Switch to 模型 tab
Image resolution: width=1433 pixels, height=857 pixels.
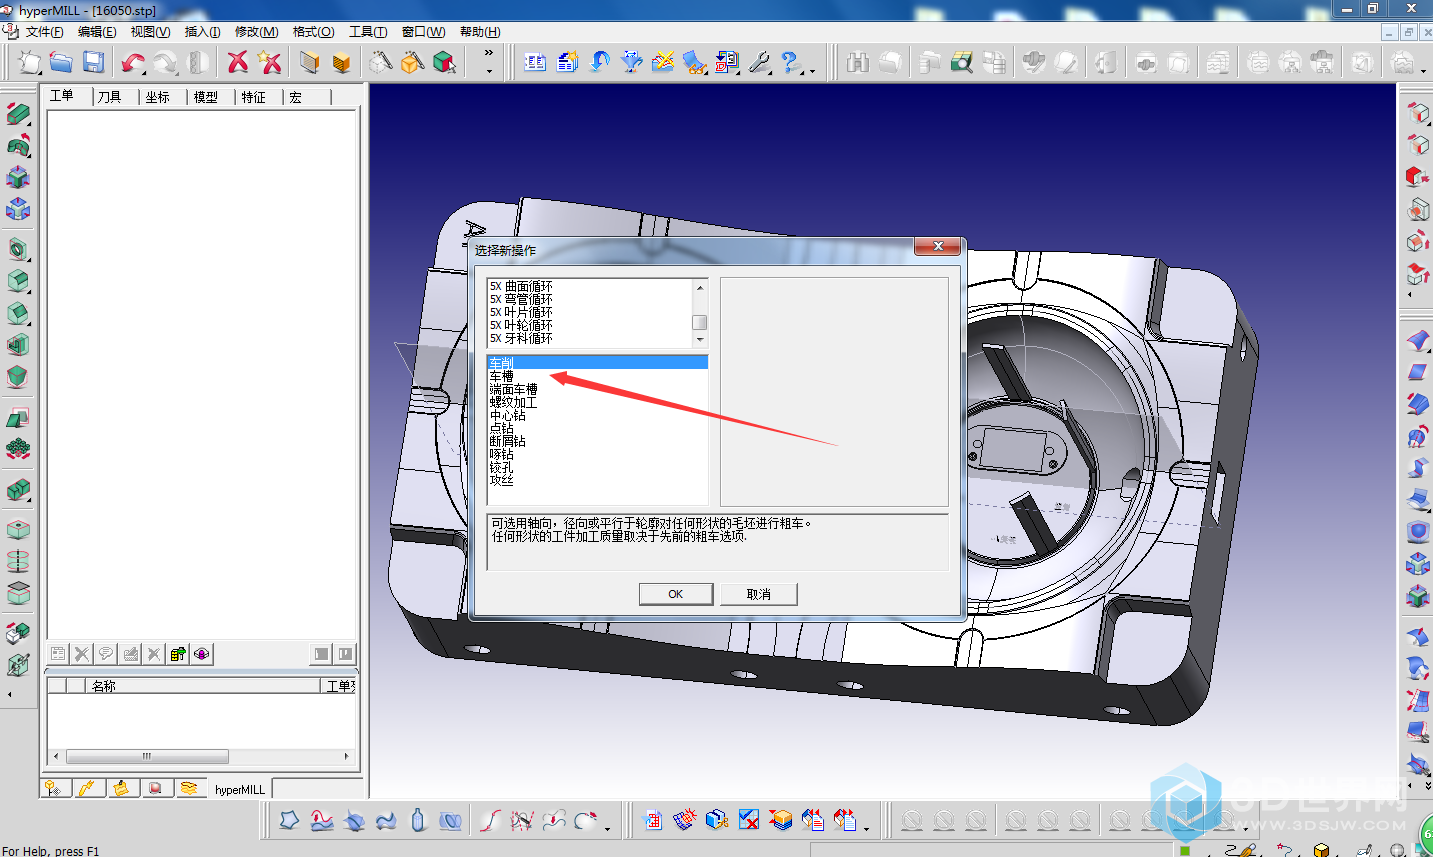(206, 97)
